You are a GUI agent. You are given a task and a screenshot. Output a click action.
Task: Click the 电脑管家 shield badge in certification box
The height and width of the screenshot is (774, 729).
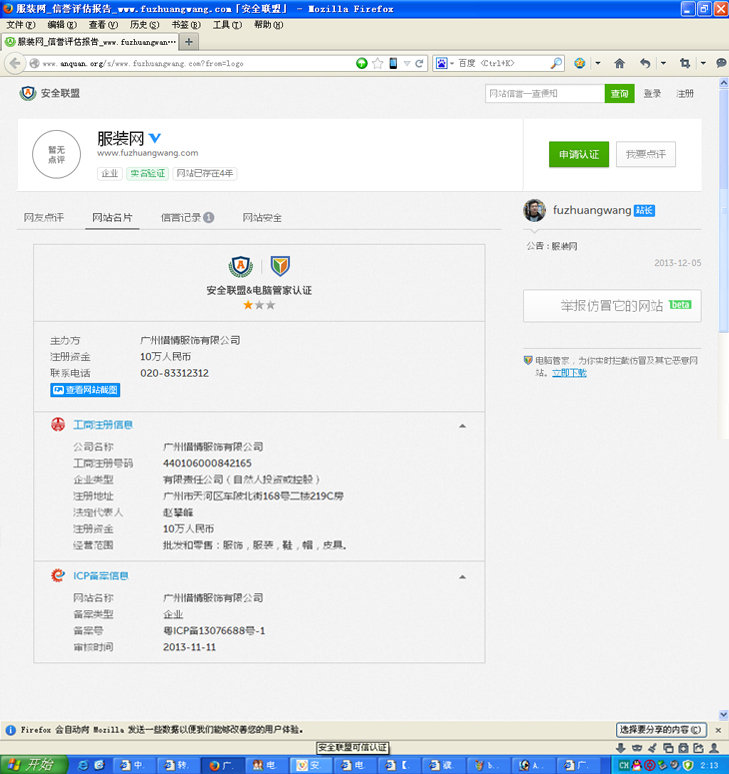point(280,266)
